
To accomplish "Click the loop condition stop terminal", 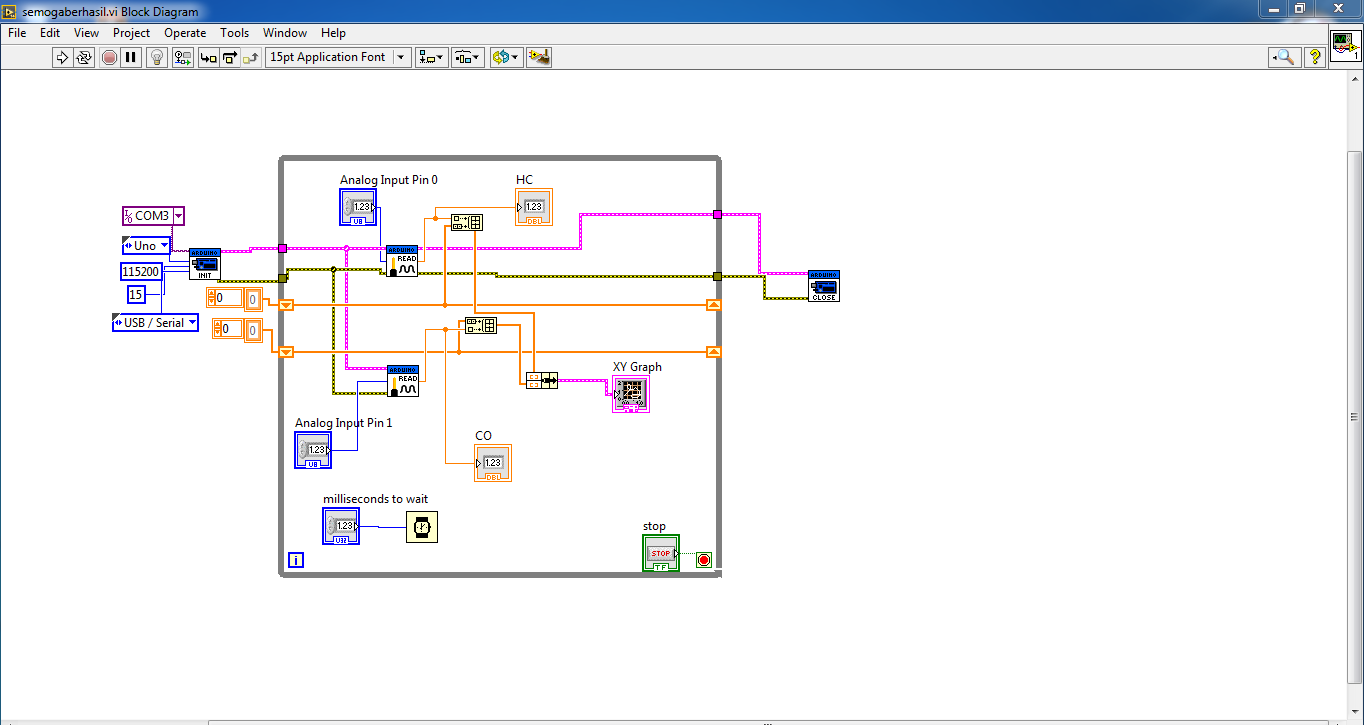I will (704, 560).
